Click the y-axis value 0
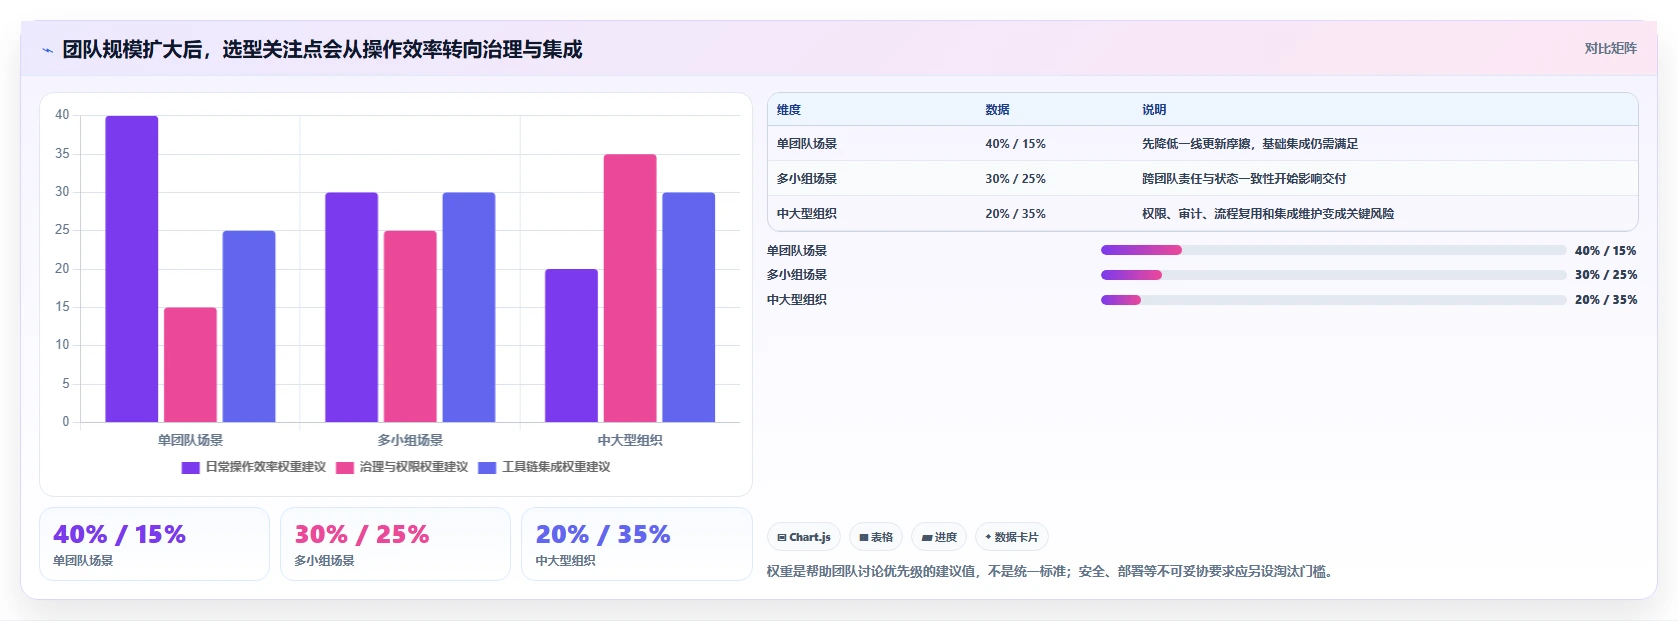 click(66, 422)
